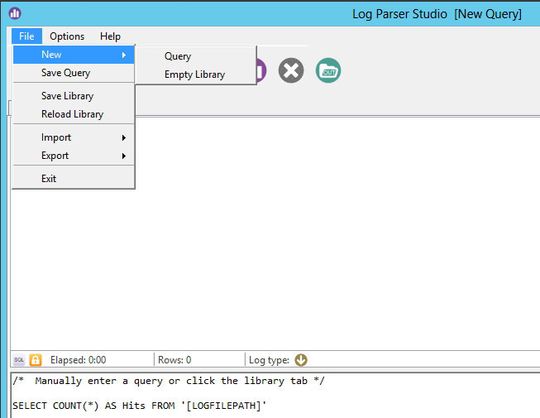Screen dimensions: 540x418
Task: Open the Help menu
Action: 110,36
